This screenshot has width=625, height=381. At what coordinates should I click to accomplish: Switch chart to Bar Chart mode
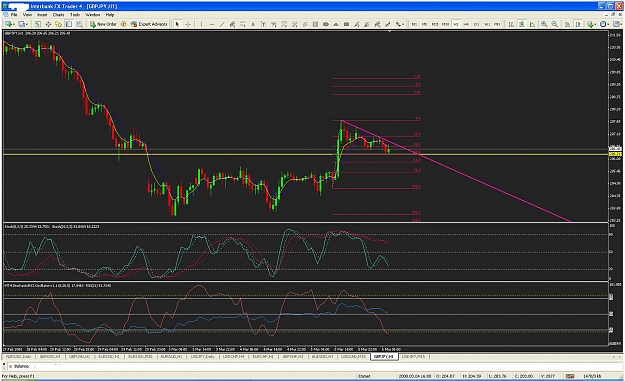click(x=511, y=24)
